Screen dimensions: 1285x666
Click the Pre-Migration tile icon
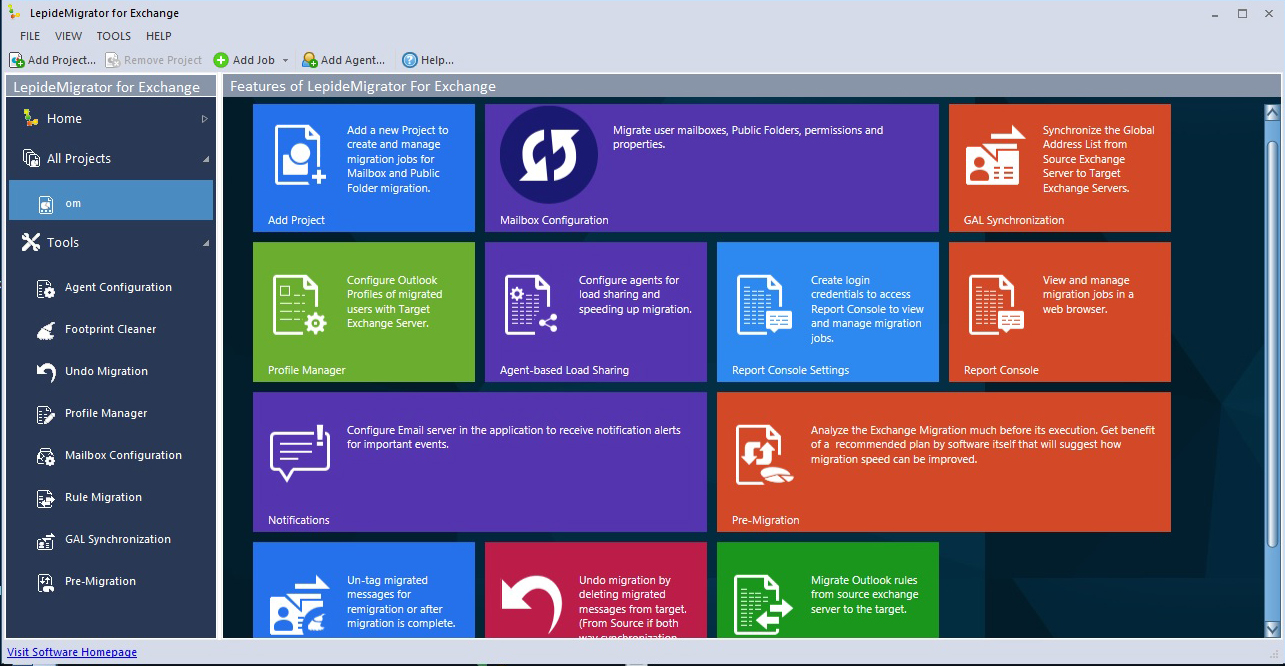(764, 455)
